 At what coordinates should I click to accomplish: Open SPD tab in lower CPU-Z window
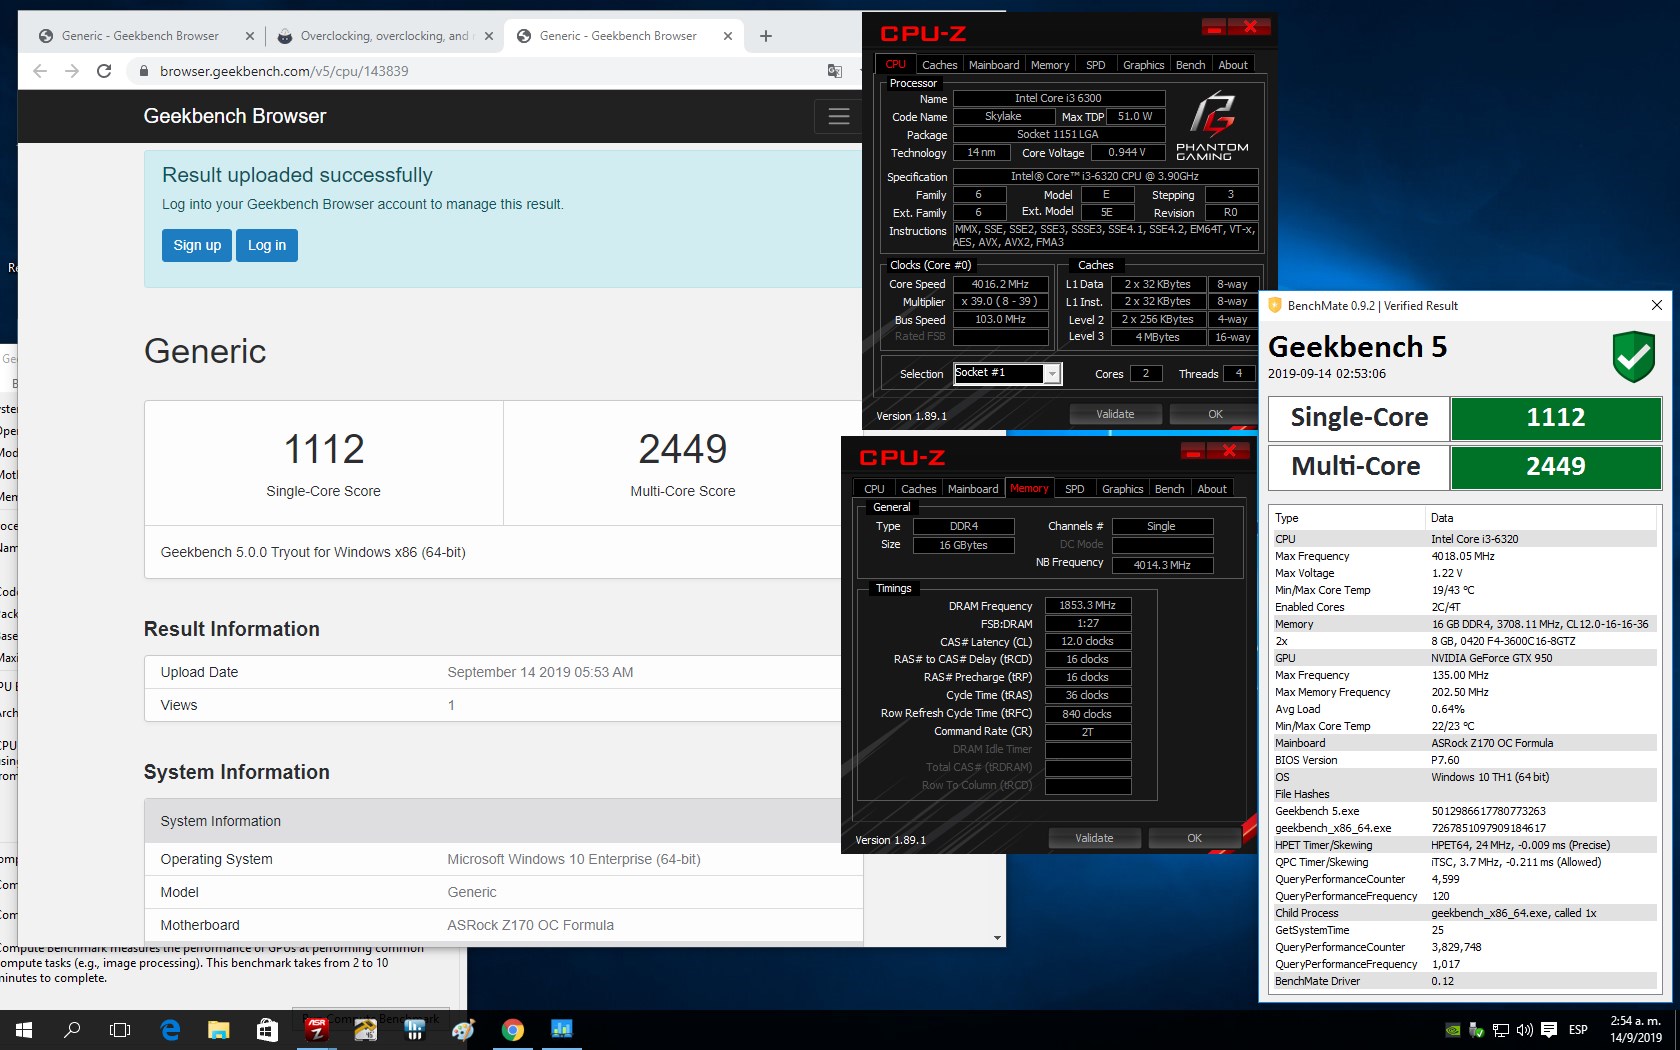1075,489
